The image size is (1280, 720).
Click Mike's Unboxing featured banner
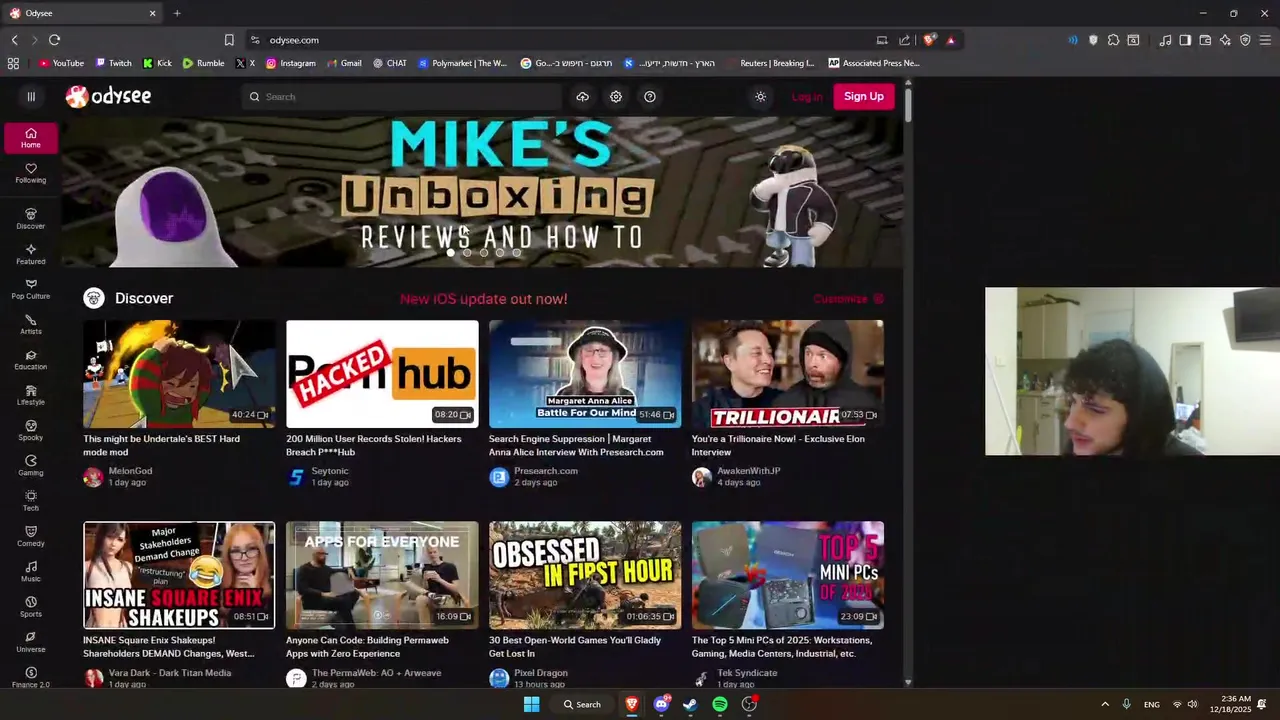click(482, 192)
